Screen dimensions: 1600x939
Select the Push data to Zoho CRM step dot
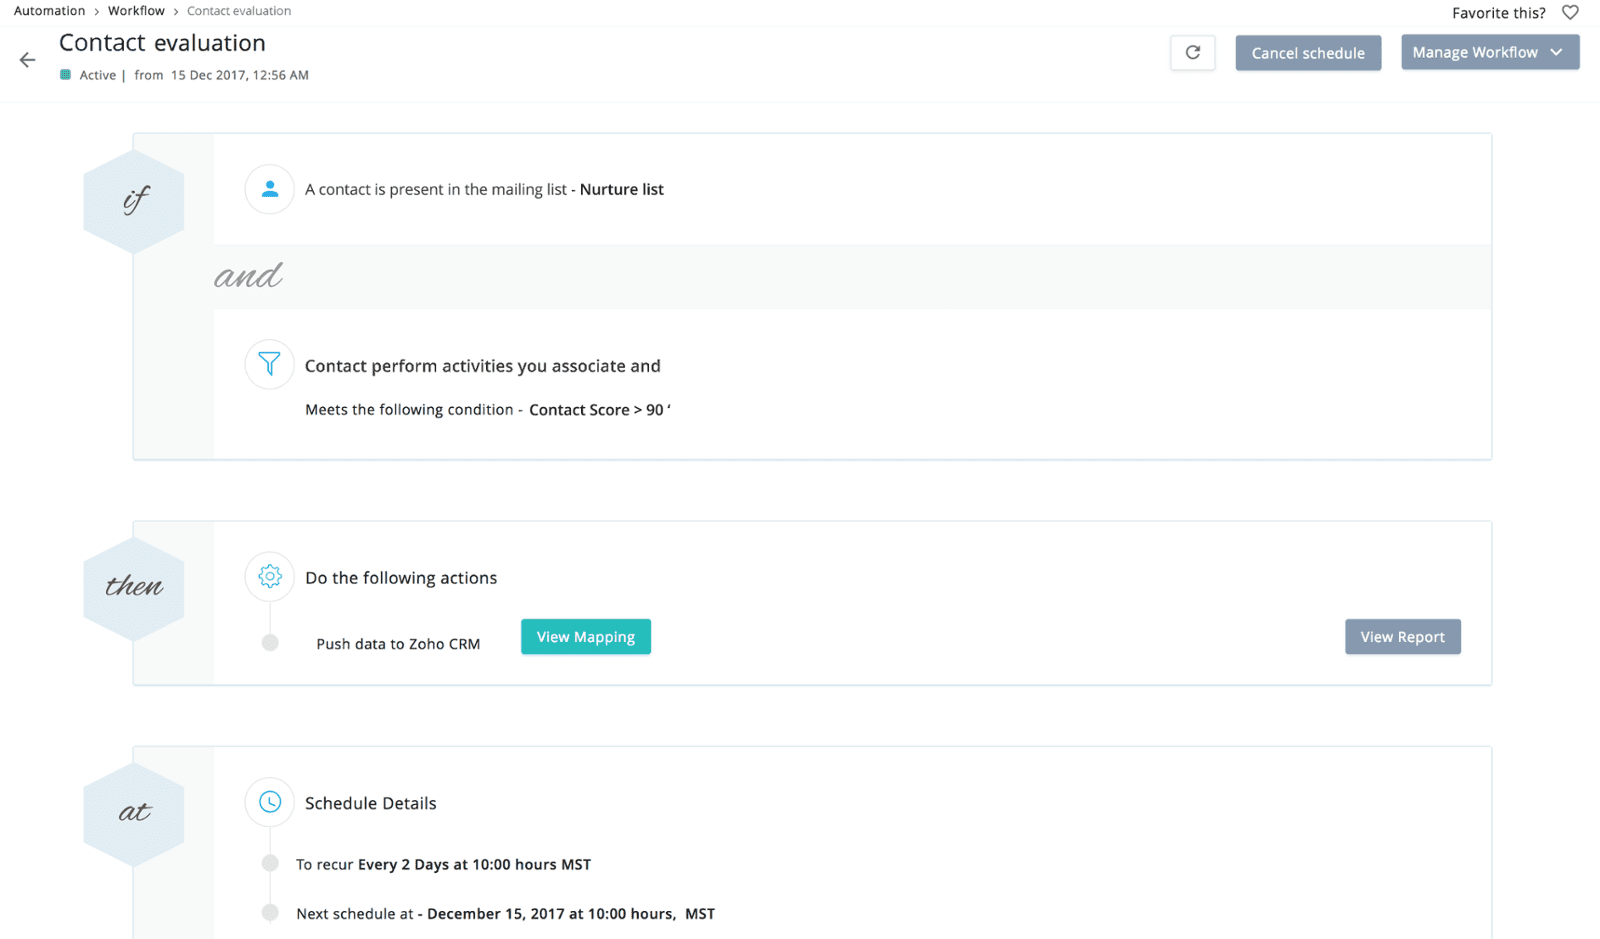tap(270, 643)
